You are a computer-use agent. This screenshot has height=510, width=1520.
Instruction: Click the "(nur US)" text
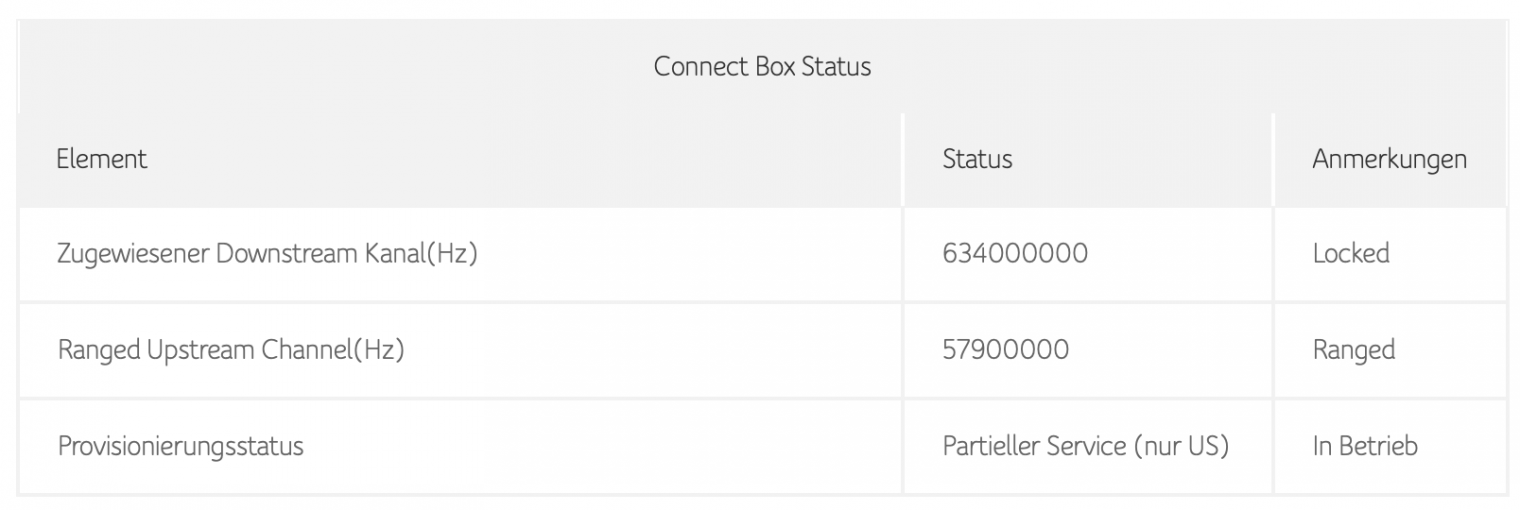[x=1182, y=446]
